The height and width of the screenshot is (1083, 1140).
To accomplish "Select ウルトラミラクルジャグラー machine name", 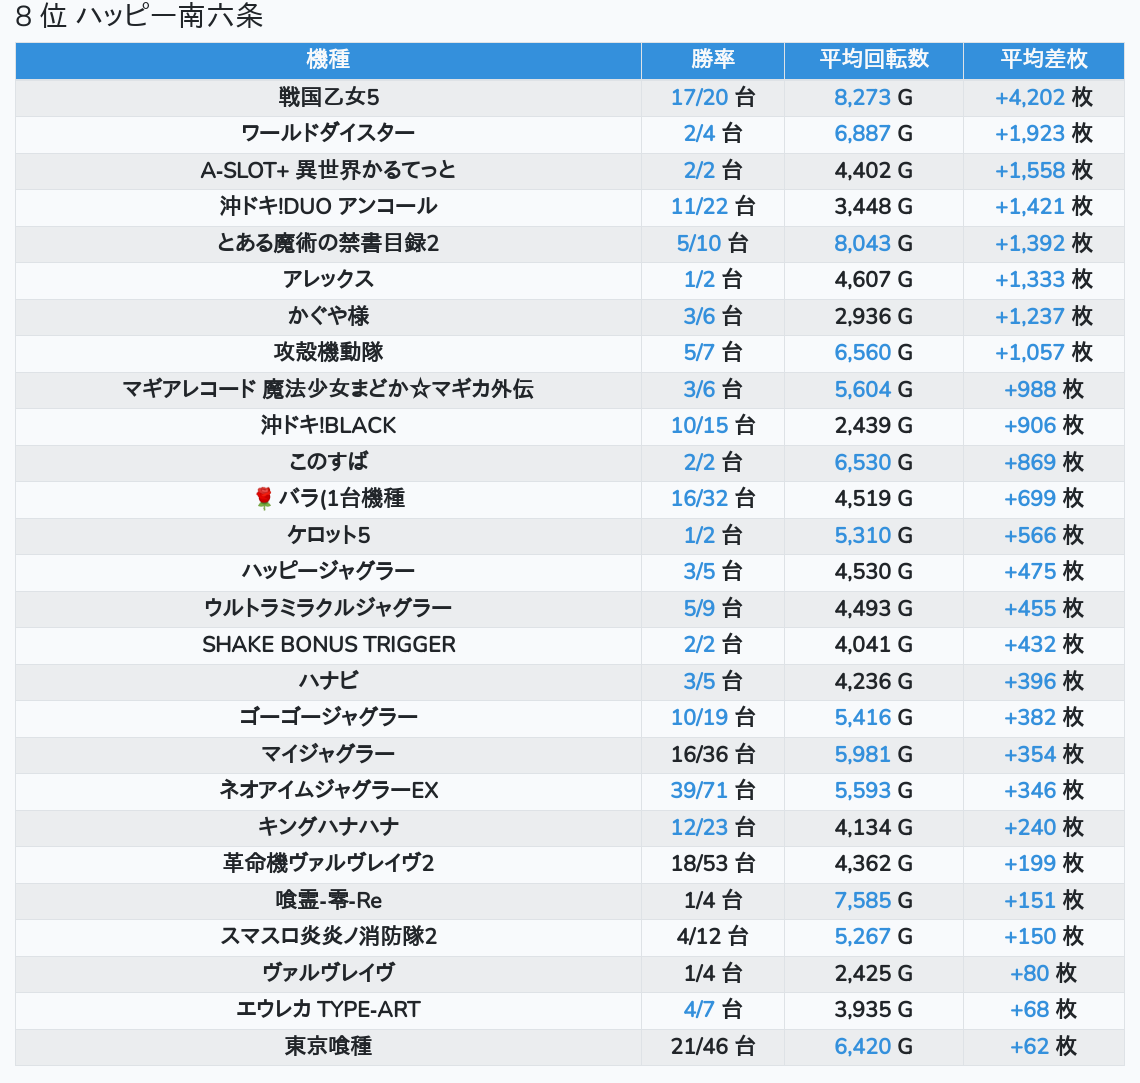I will (328, 608).
